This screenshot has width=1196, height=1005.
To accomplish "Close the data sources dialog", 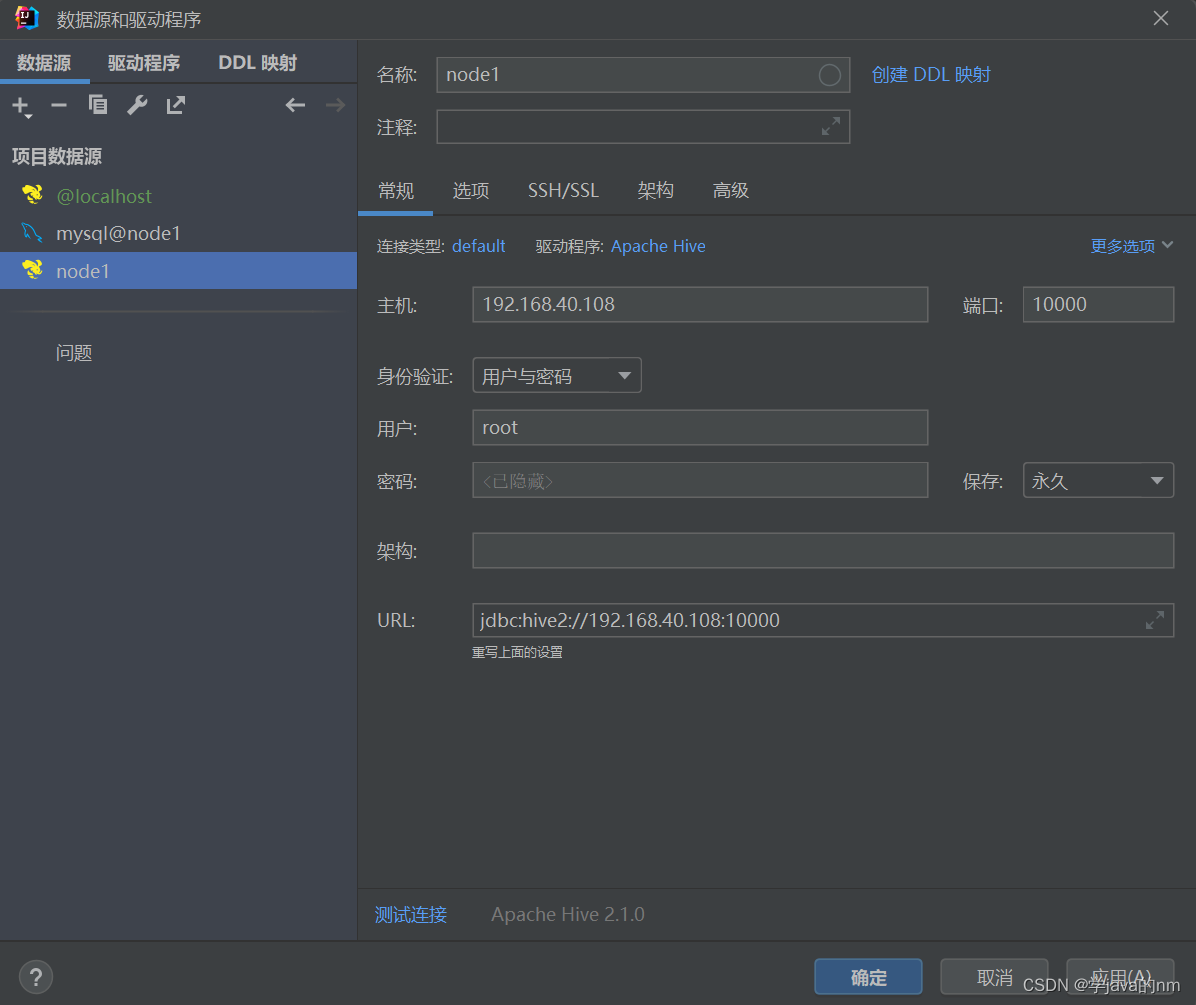I will coord(1160,18).
